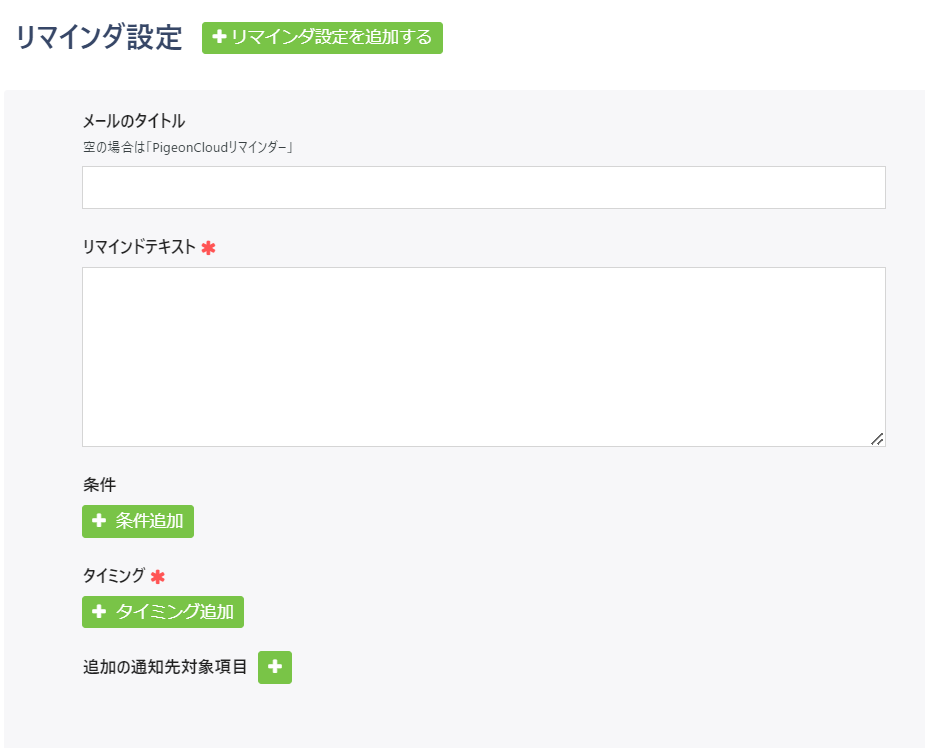Add a timing via タイミング追加 button
Screen dimensions: 925x748
(163, 612)
